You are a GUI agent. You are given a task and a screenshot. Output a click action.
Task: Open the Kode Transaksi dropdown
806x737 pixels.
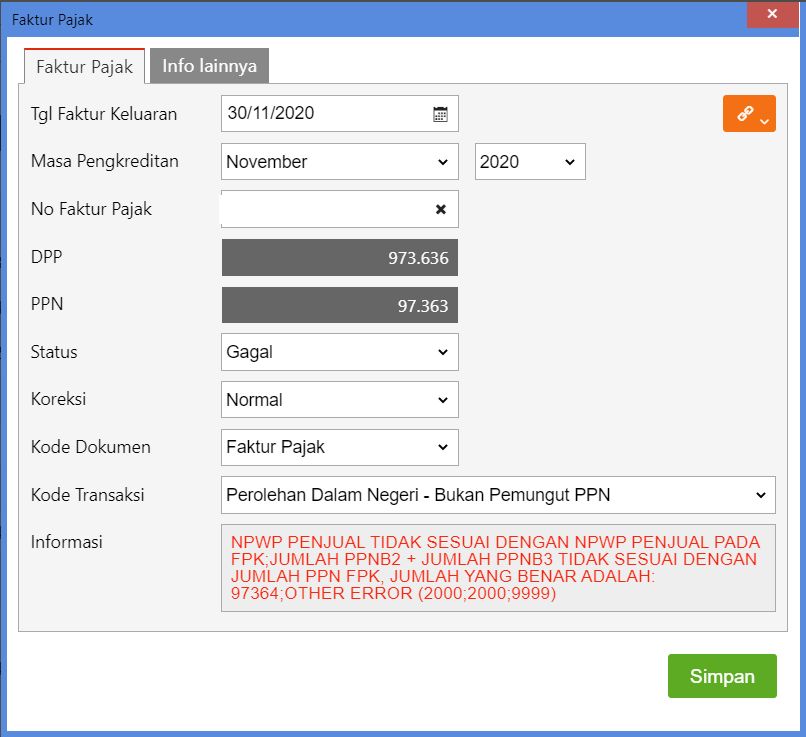click(498, 495)
